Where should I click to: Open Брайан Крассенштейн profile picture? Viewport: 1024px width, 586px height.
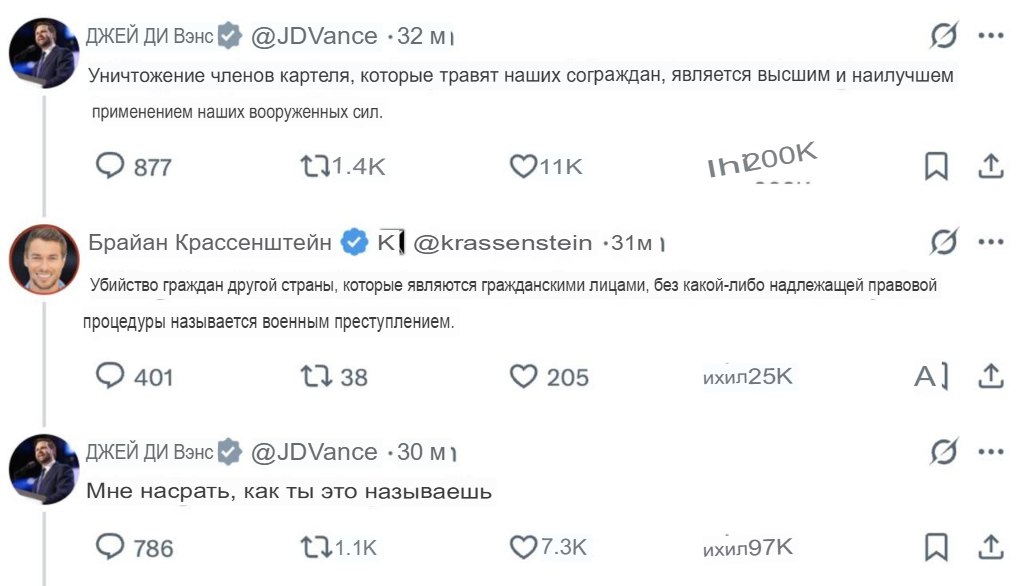44,259
